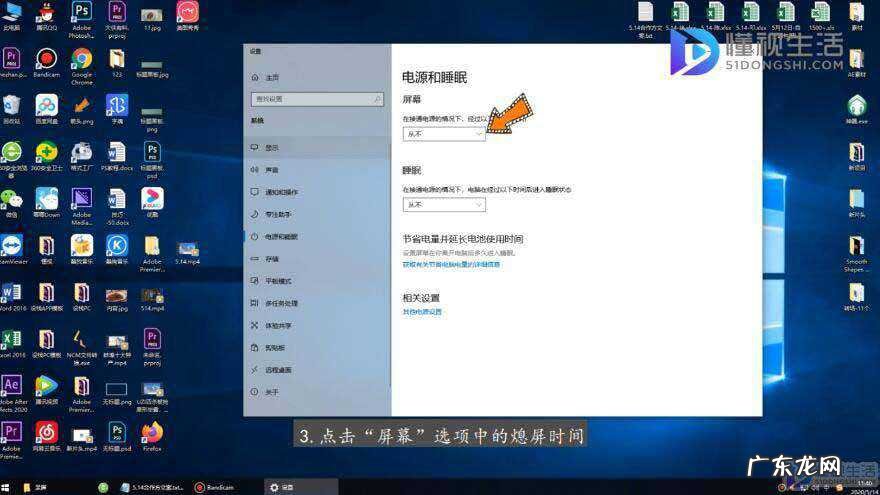Open Storage (存储) settings
This screenshot has width=880, height=495.
coord(317,259)
